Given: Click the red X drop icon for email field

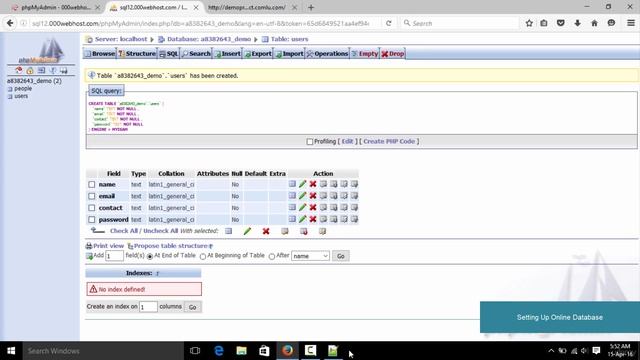Looking at the screenshot, I should [313, 196].
